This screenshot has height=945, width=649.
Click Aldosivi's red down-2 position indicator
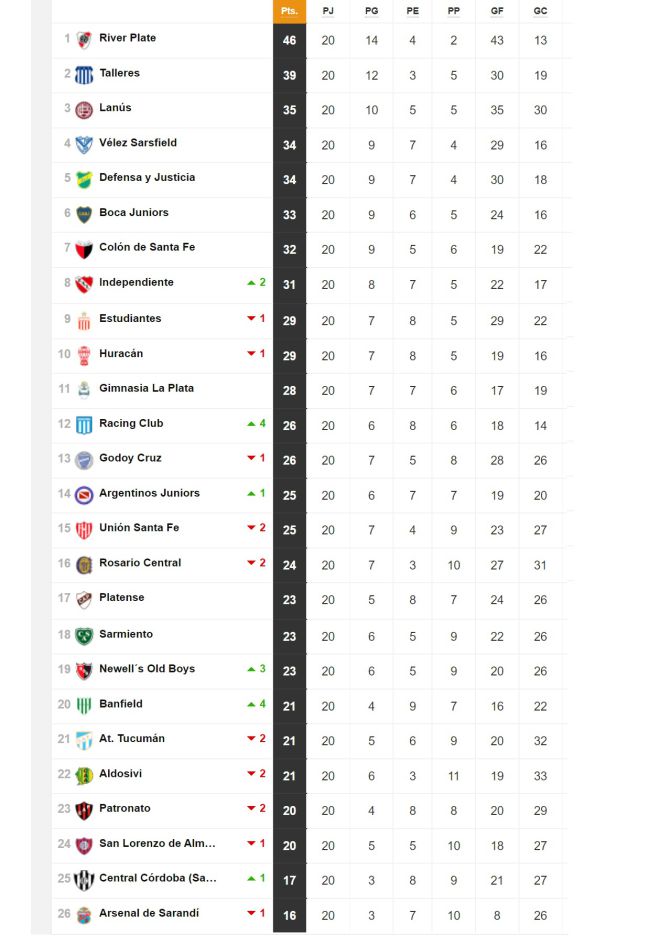(257, 773)
